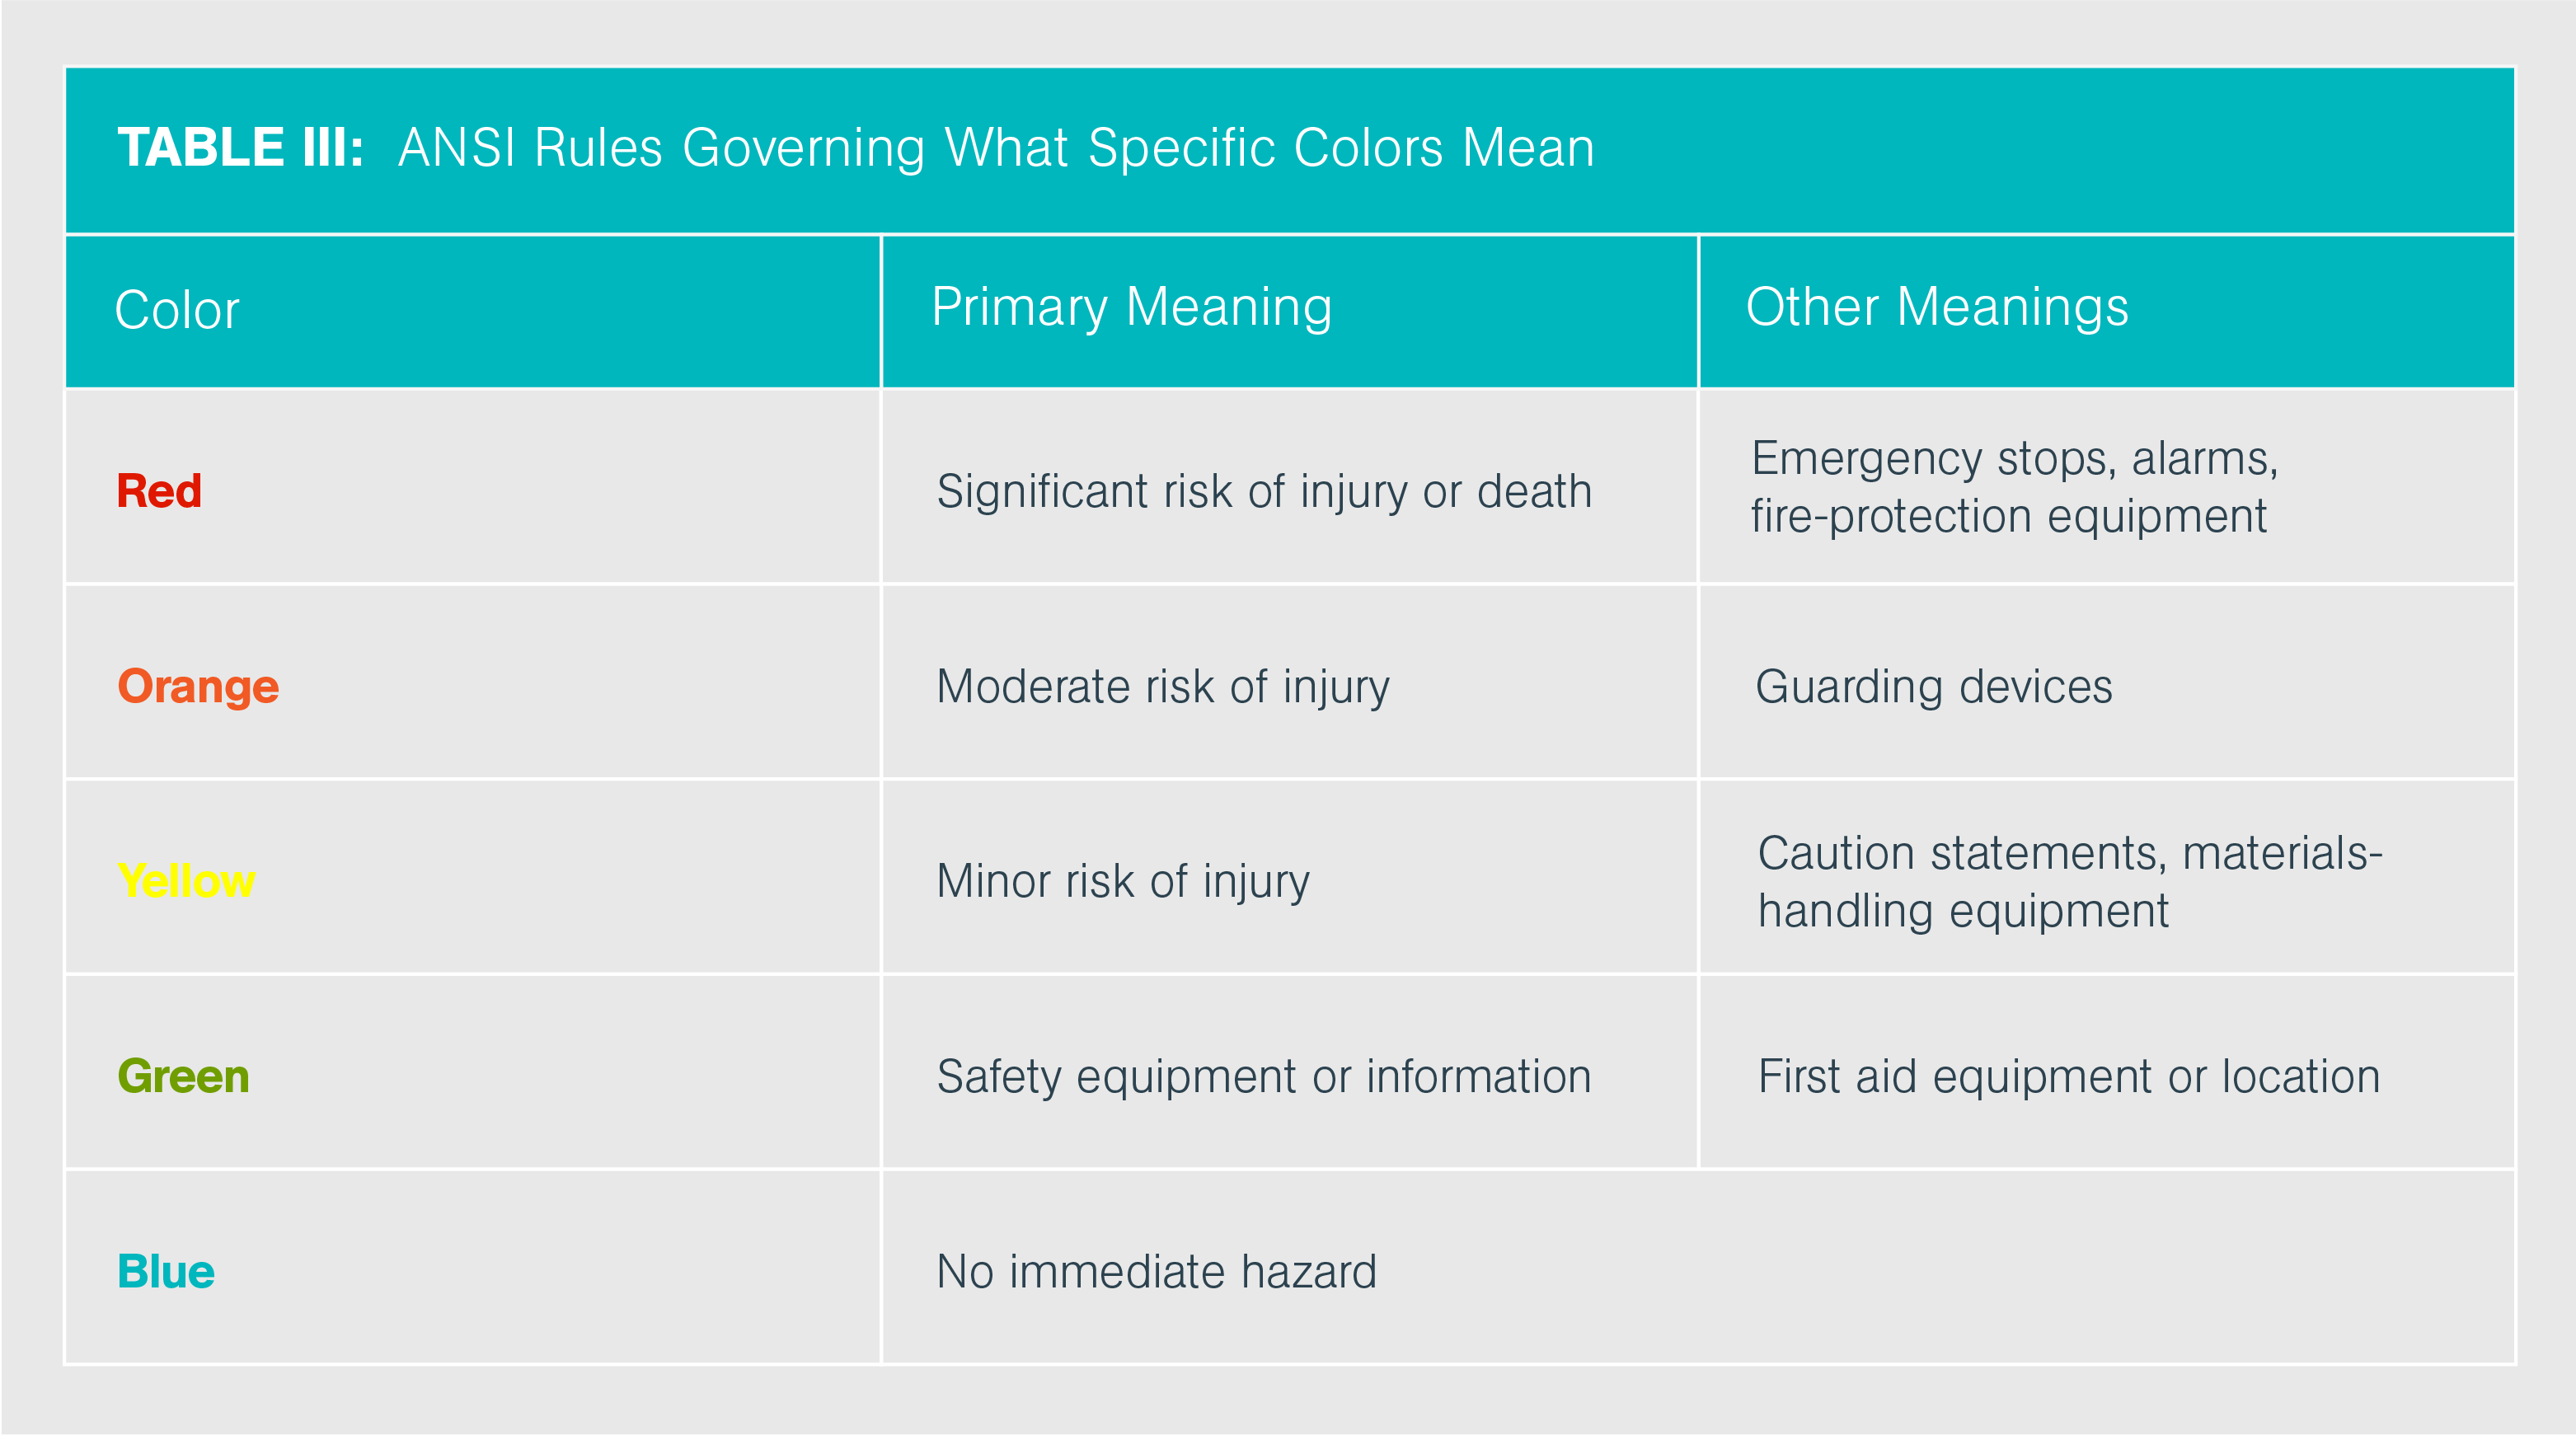This screenshot has width=2576, height=1435.
Task: Select the "Color" column header
Action: pyautogui.click(x=177, y=310)
